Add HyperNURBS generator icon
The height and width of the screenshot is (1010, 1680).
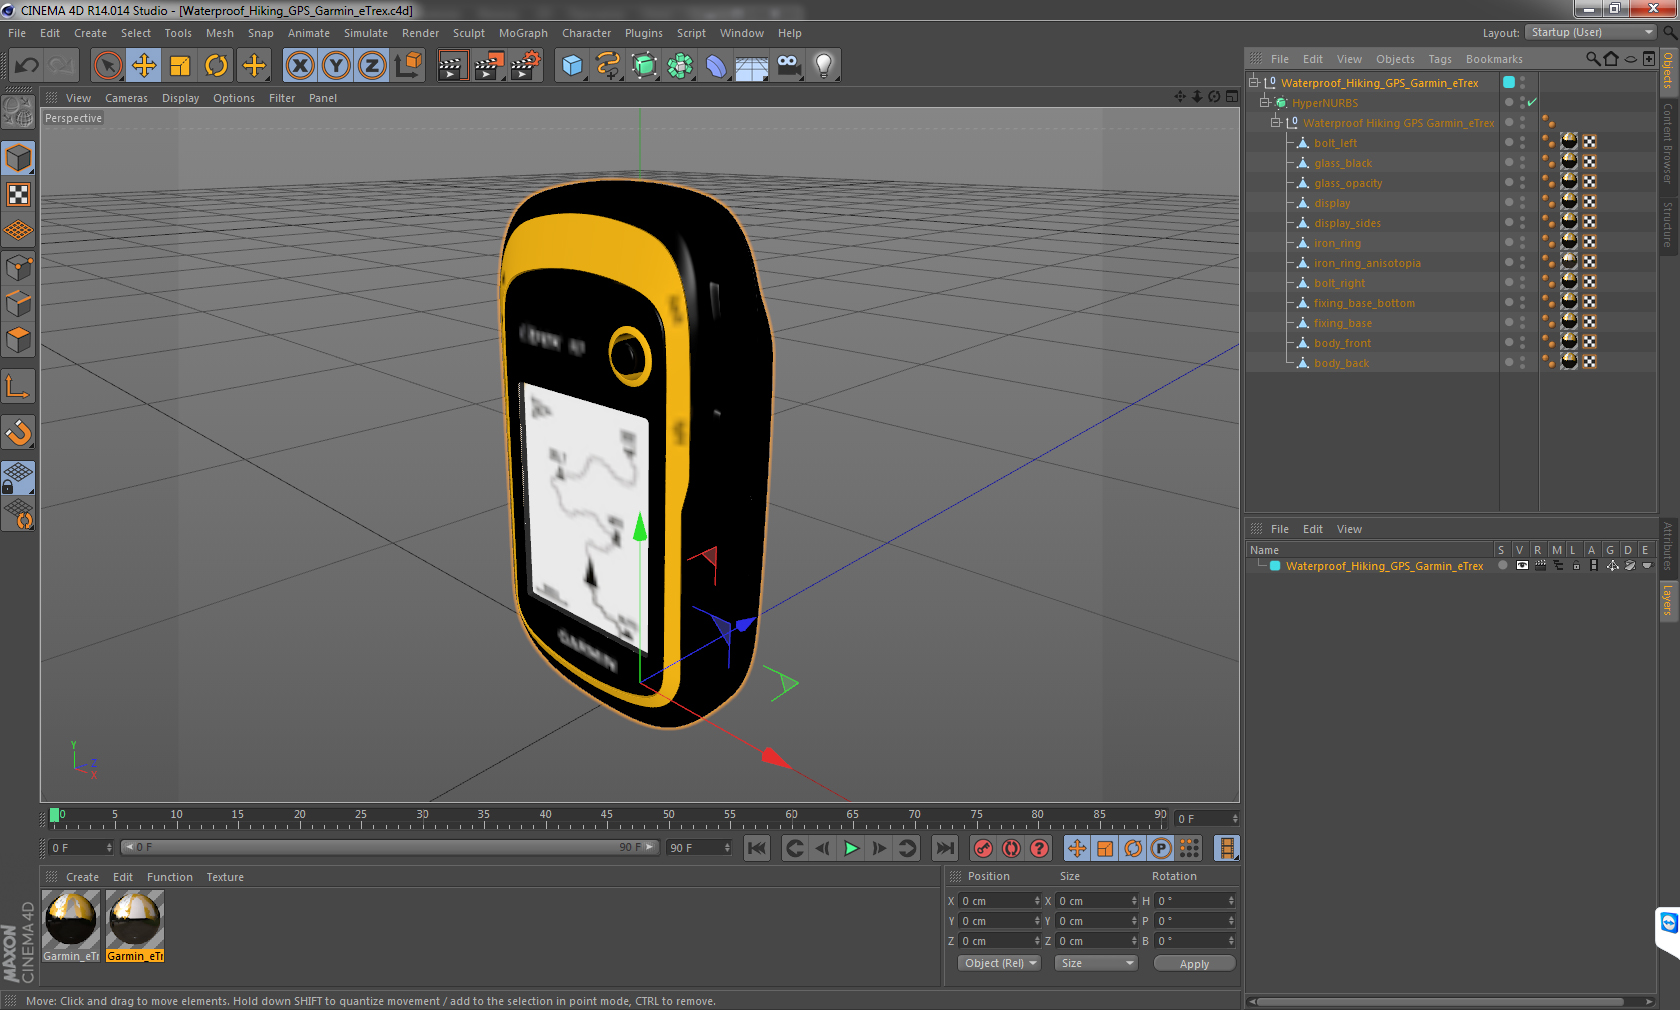pos(644,66)
